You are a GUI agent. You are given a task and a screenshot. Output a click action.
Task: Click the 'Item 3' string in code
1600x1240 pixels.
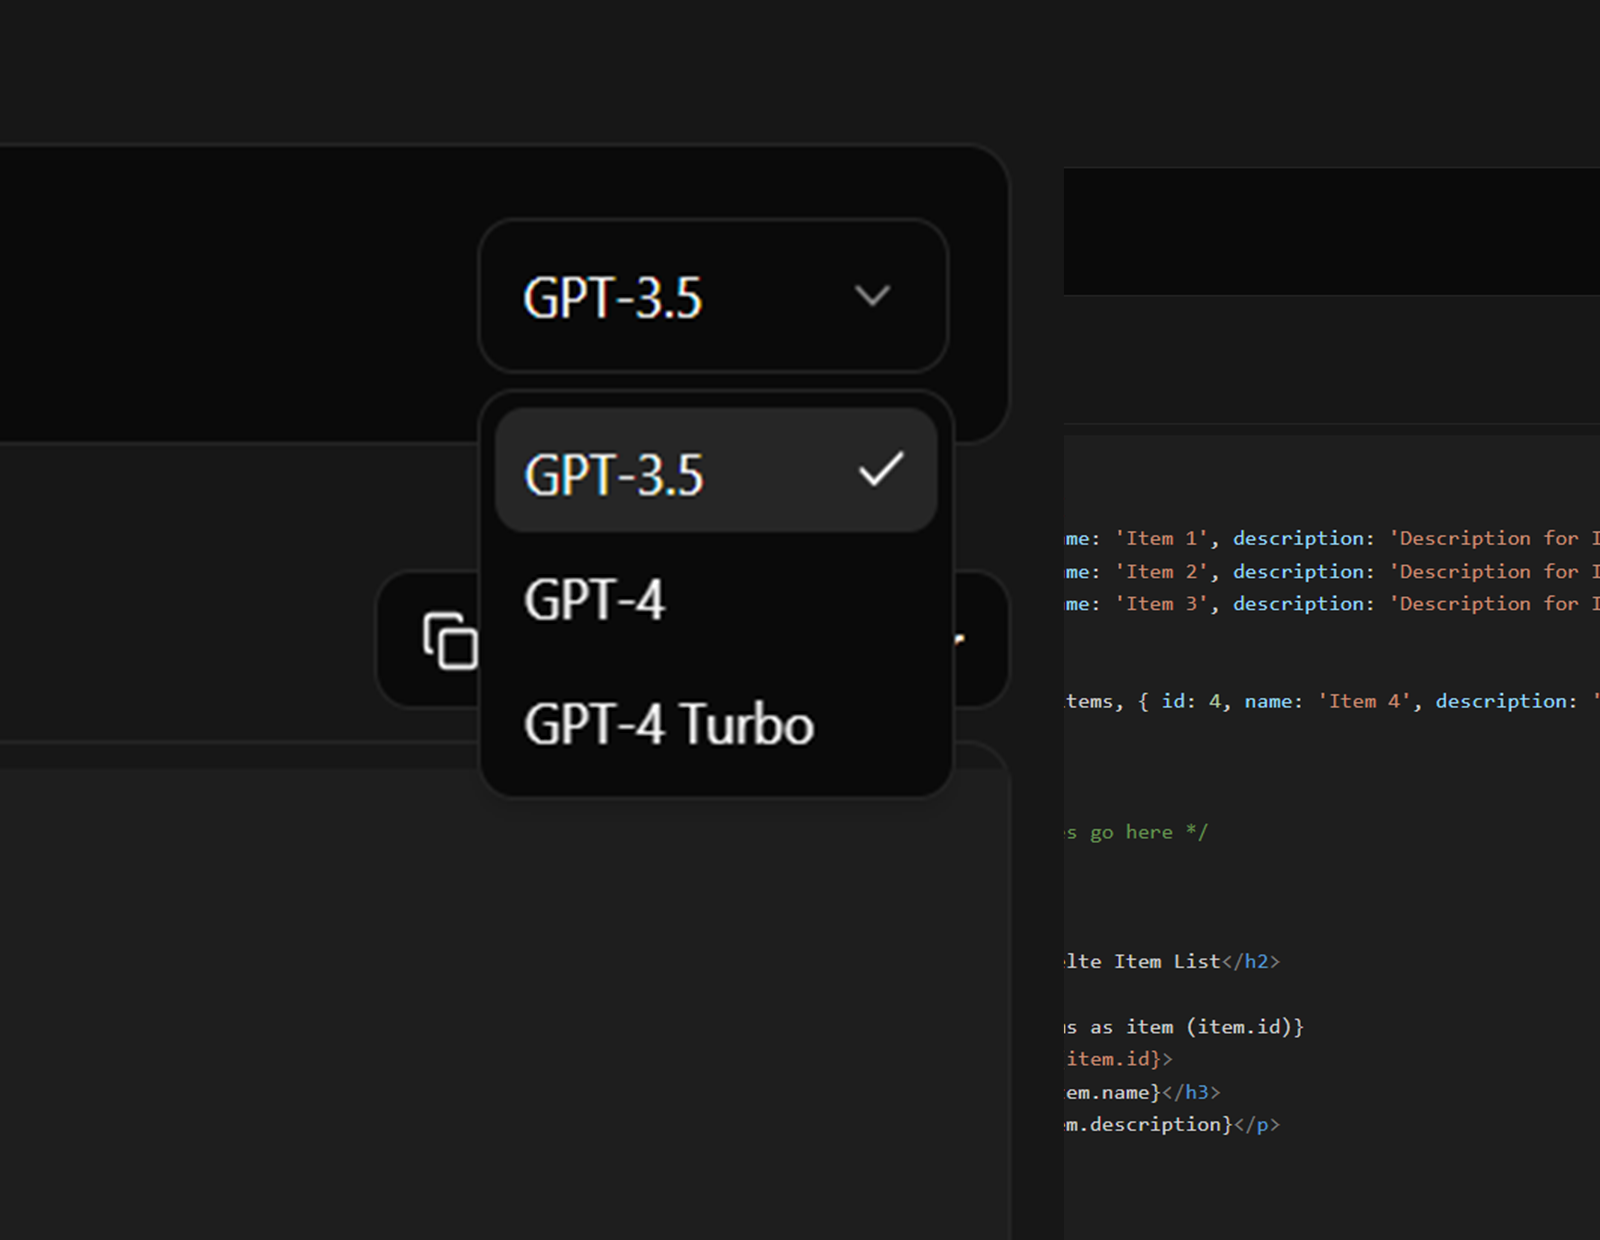click(1162, 604)
